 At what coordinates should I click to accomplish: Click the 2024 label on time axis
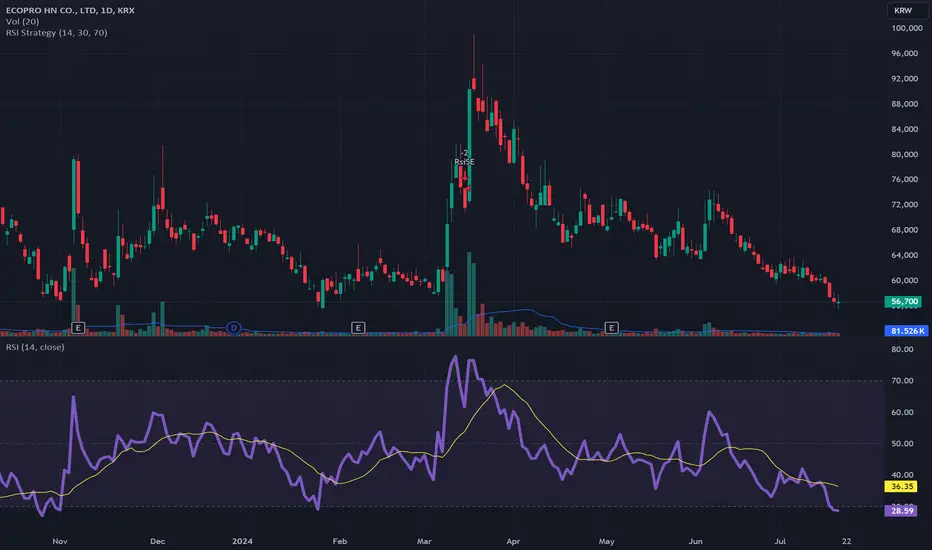[x=242, y=541]
